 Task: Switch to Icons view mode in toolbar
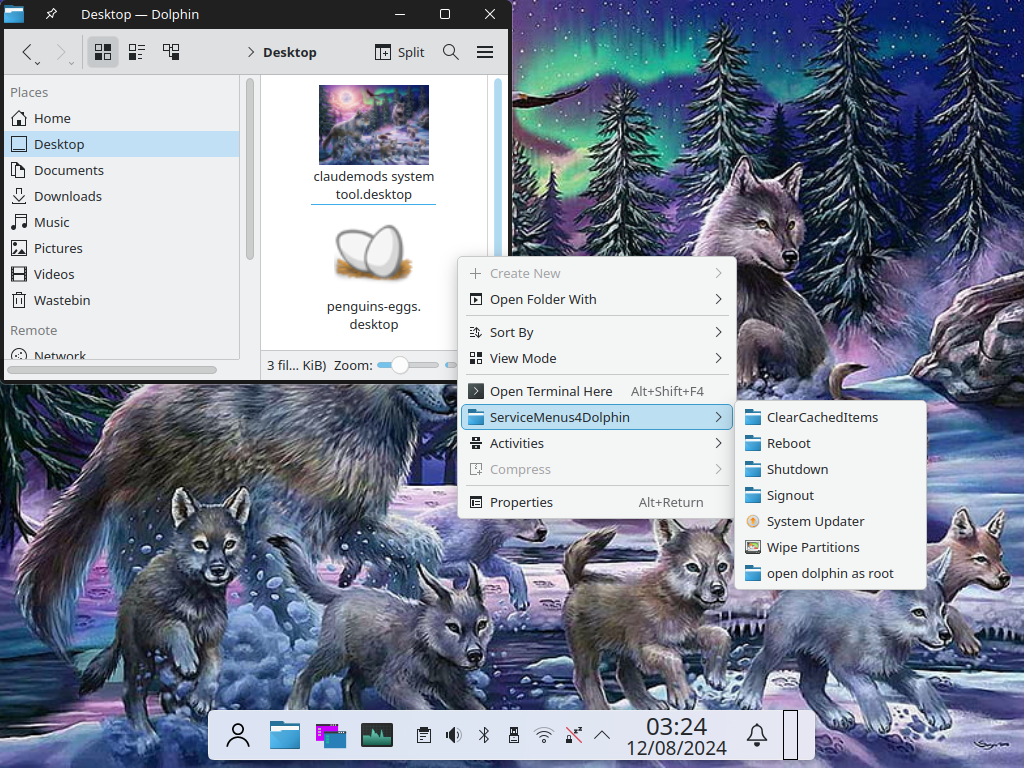pos(103,52)
